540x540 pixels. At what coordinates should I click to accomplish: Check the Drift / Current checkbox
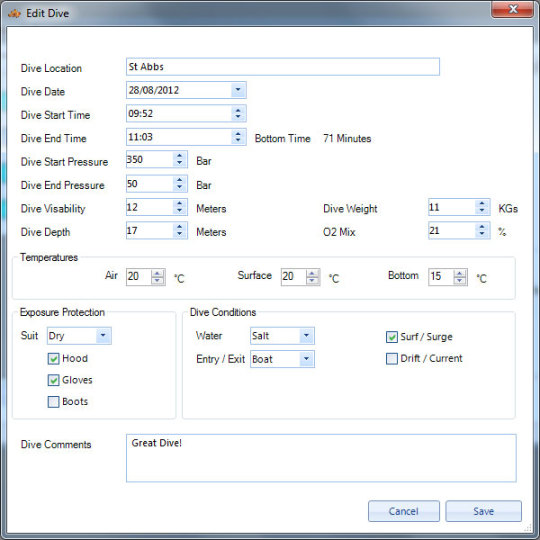392,359
